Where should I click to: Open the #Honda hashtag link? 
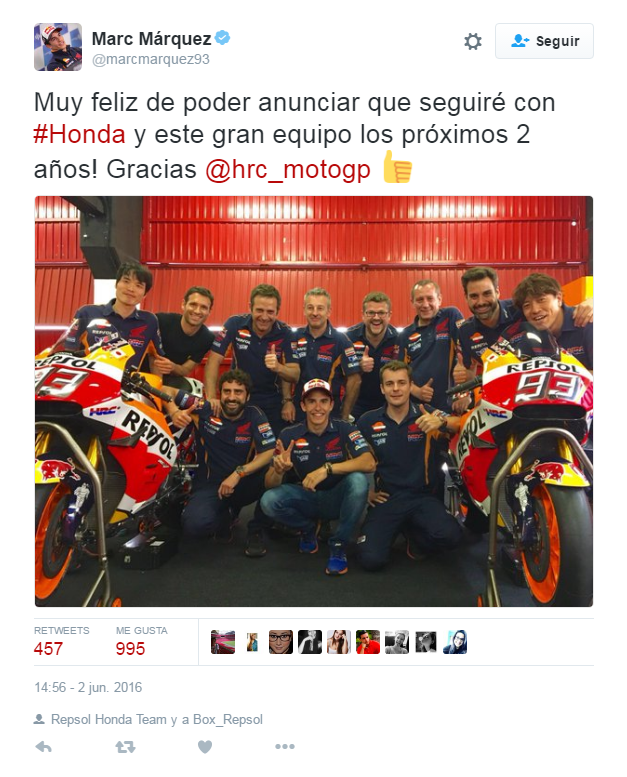(x=79, y=134)
